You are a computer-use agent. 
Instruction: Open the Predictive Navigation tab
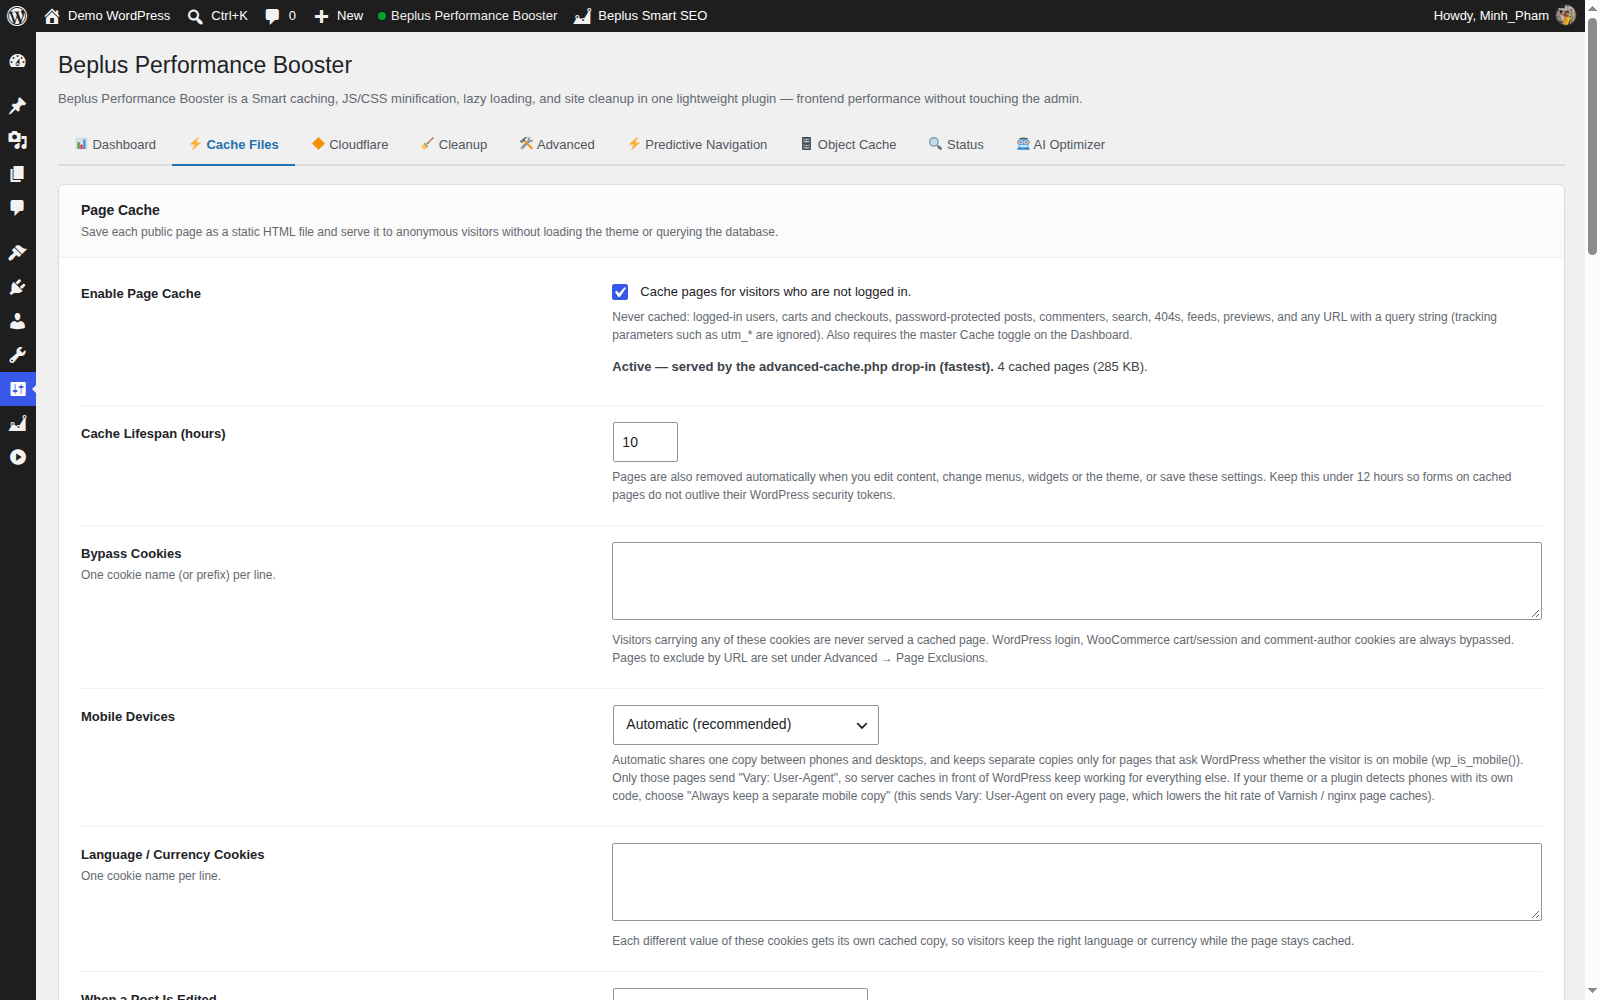(697, 145)
